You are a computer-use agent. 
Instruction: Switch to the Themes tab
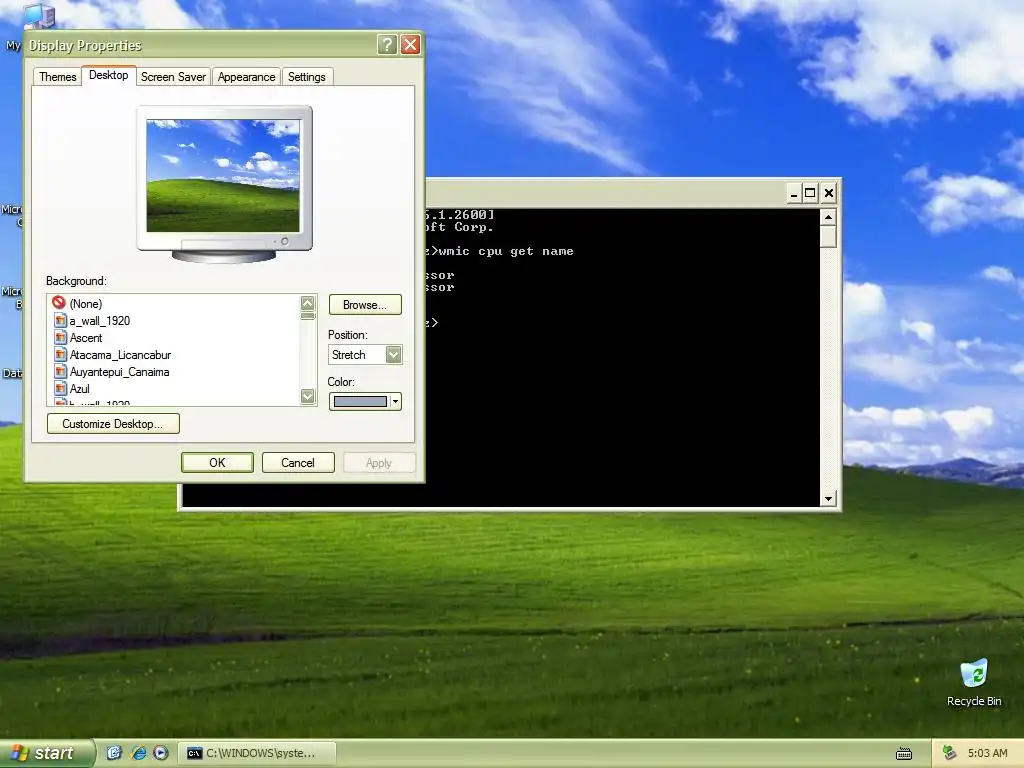(57, 76)
